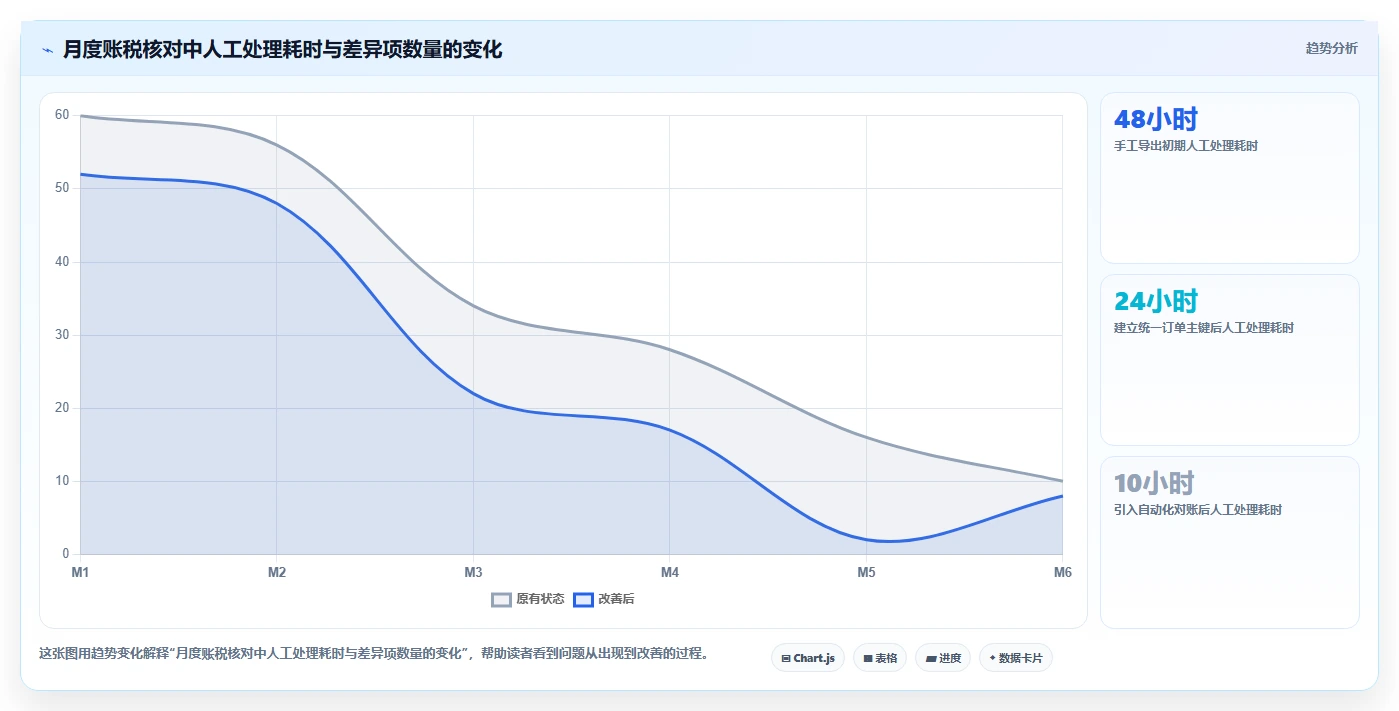Click the 改善后 legend label
Viewport: 1399px width, 711px height.
(616, 599)
